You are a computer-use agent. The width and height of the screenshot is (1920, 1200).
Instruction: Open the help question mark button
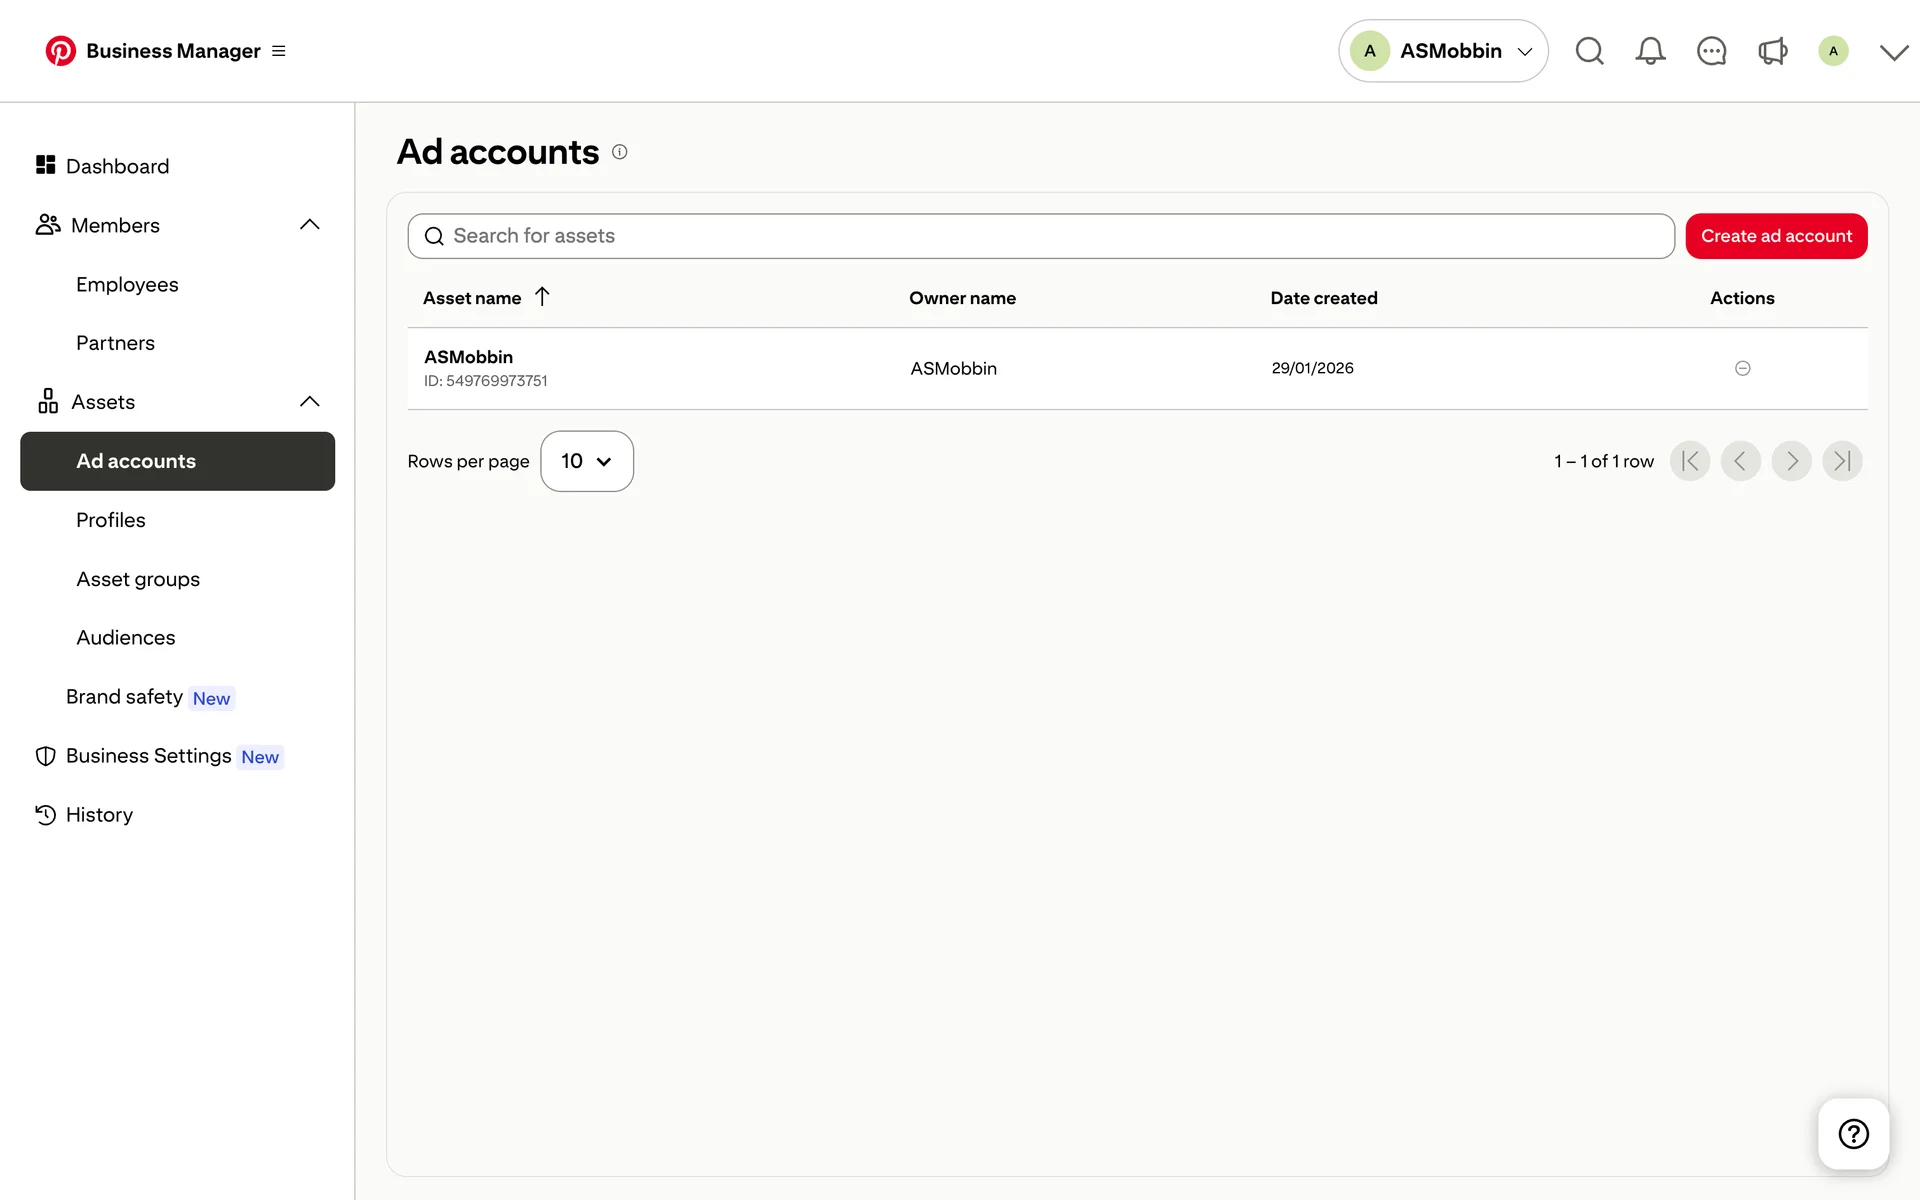tap(1853, 1134)
